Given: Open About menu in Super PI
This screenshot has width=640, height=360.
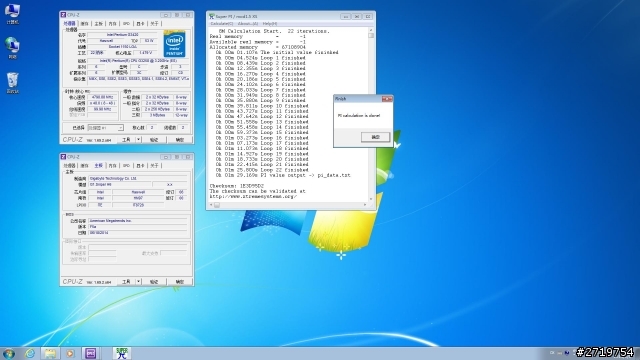Looking at the screenshot, I should click(248, 24).
